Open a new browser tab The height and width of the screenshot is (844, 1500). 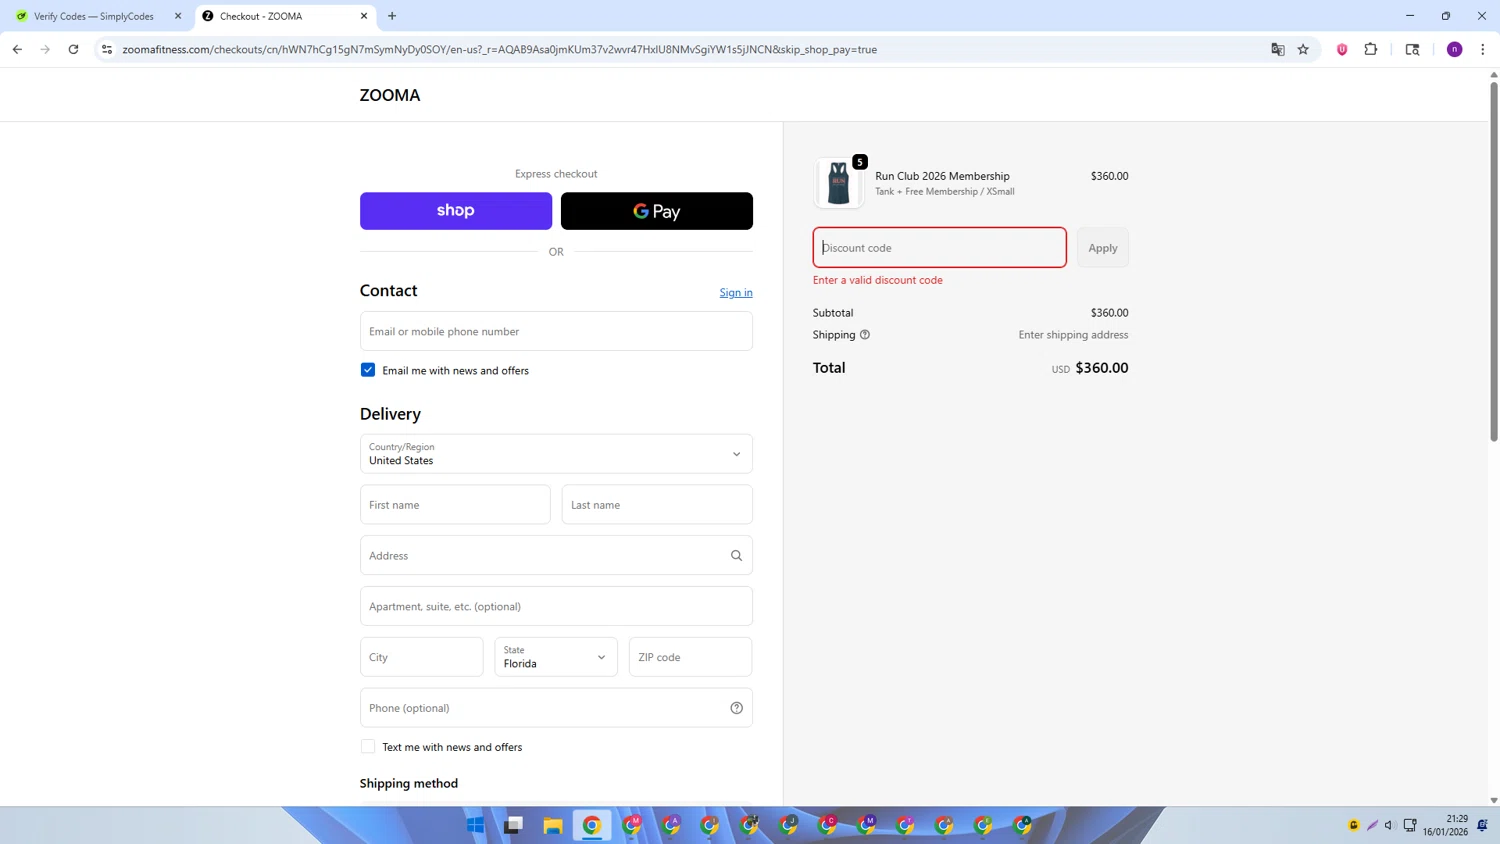tap(392, 16)
